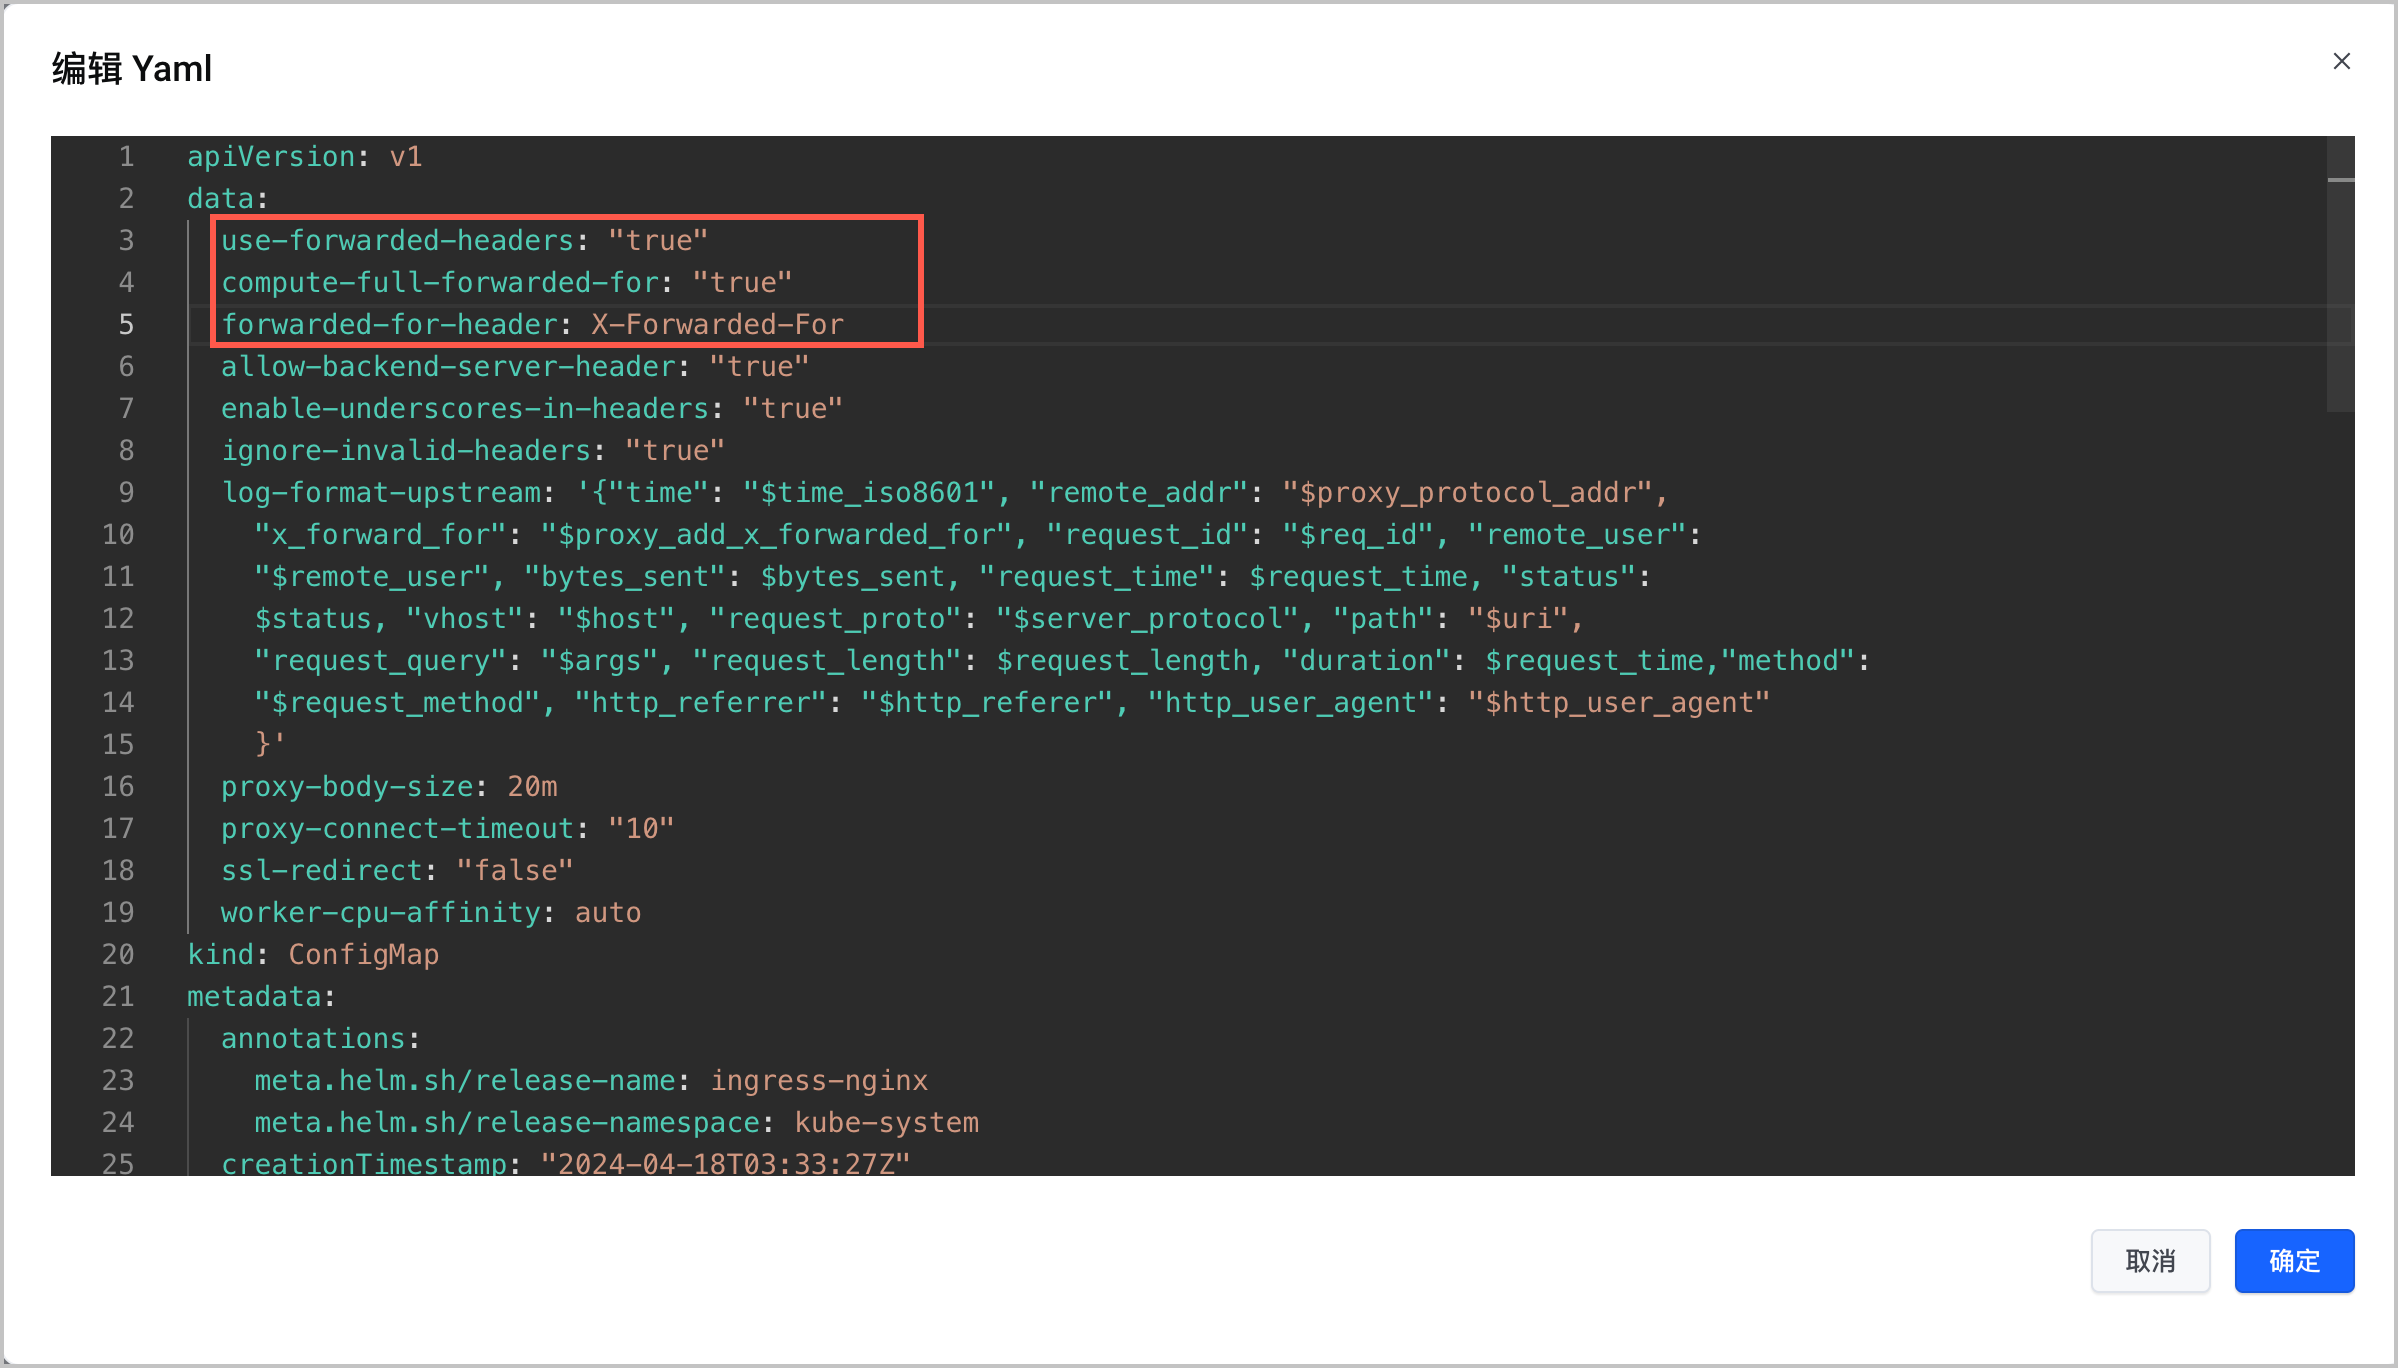Click "$proxy_protocol_addr" value

(x=1467, y=492)
